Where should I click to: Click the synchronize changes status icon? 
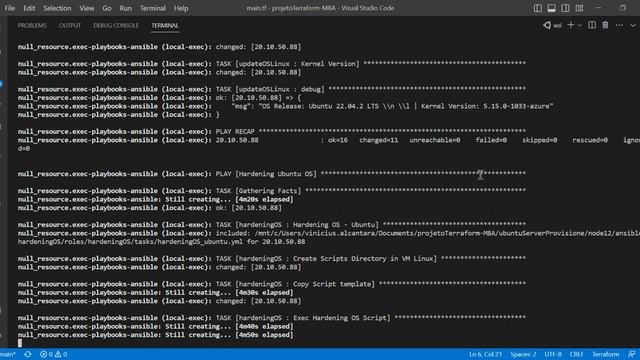(x=28, y=354)
